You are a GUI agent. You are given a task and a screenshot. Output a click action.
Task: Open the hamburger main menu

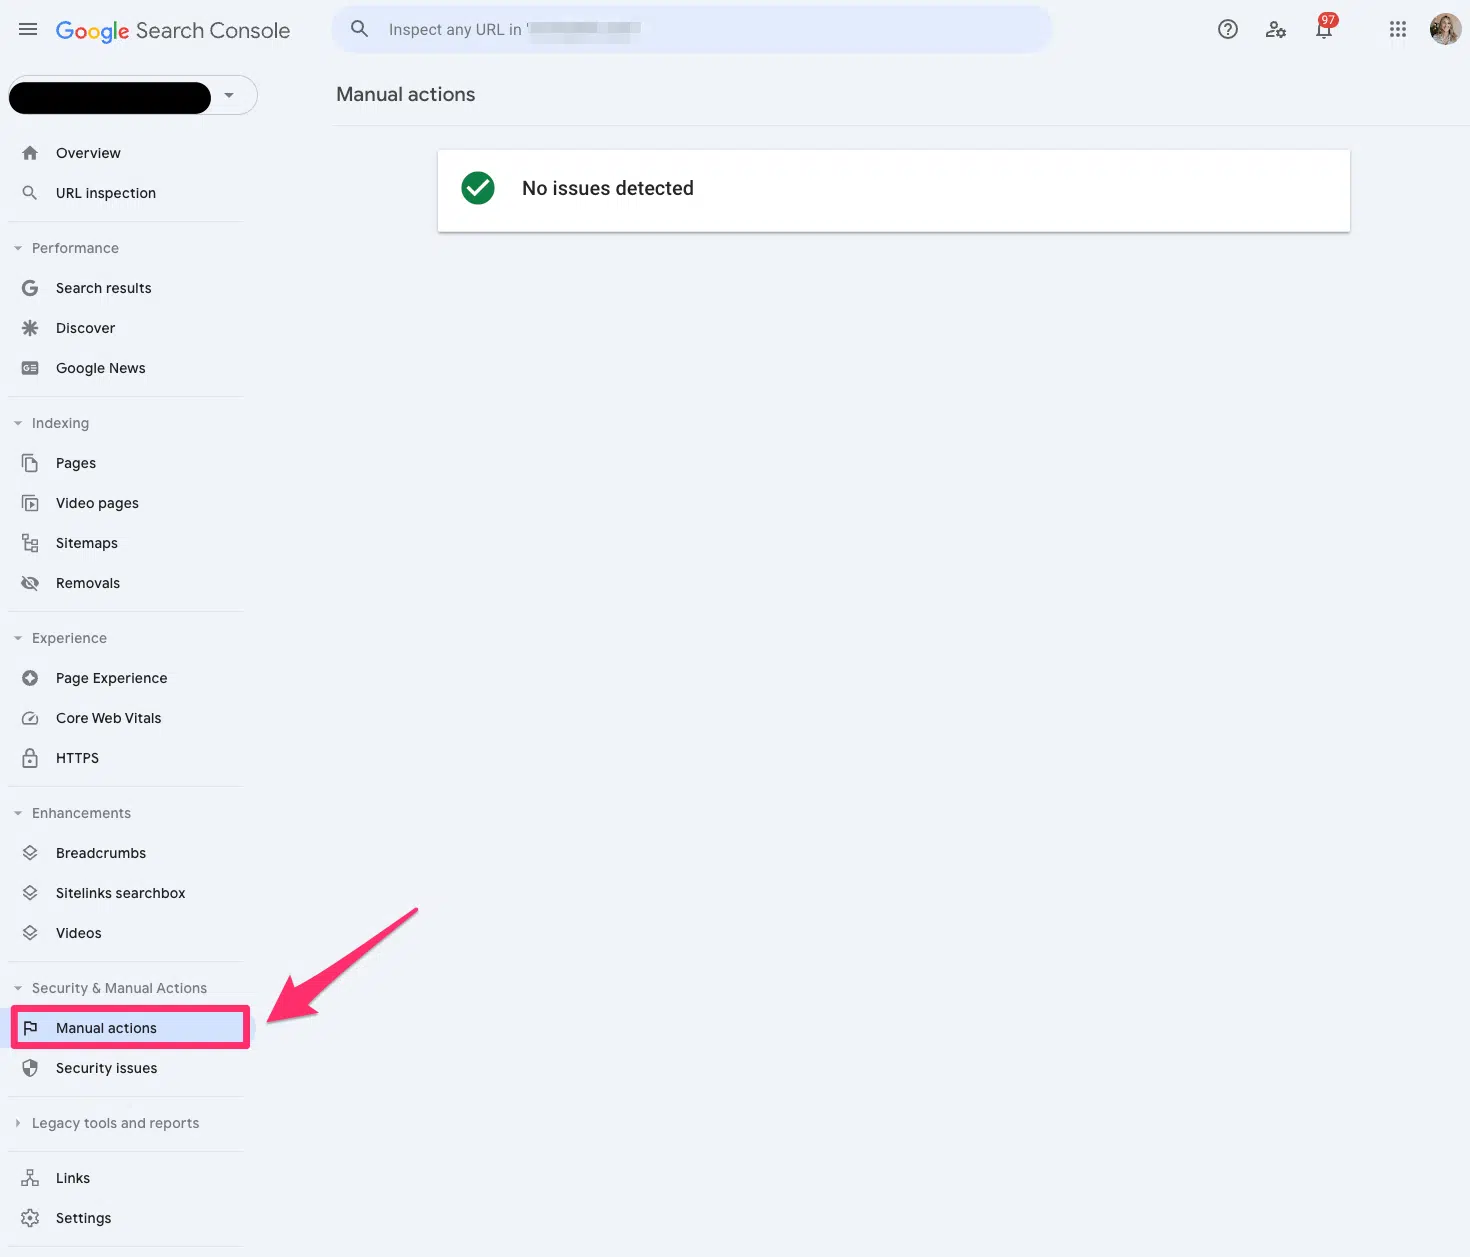[28, 30]
